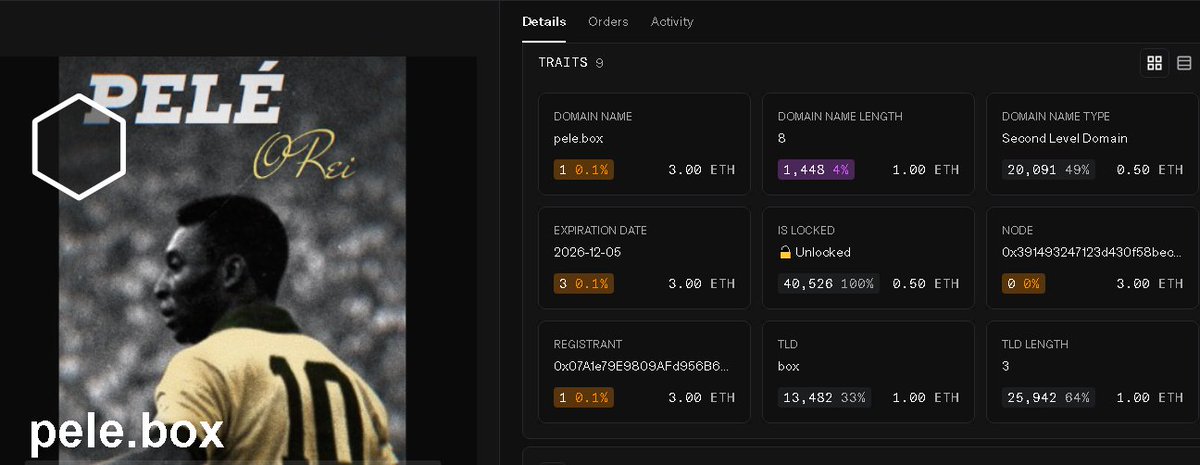Click the scrollbar below the NFT image
This screenshot has width=1200, height=465.
pos(232,462)
